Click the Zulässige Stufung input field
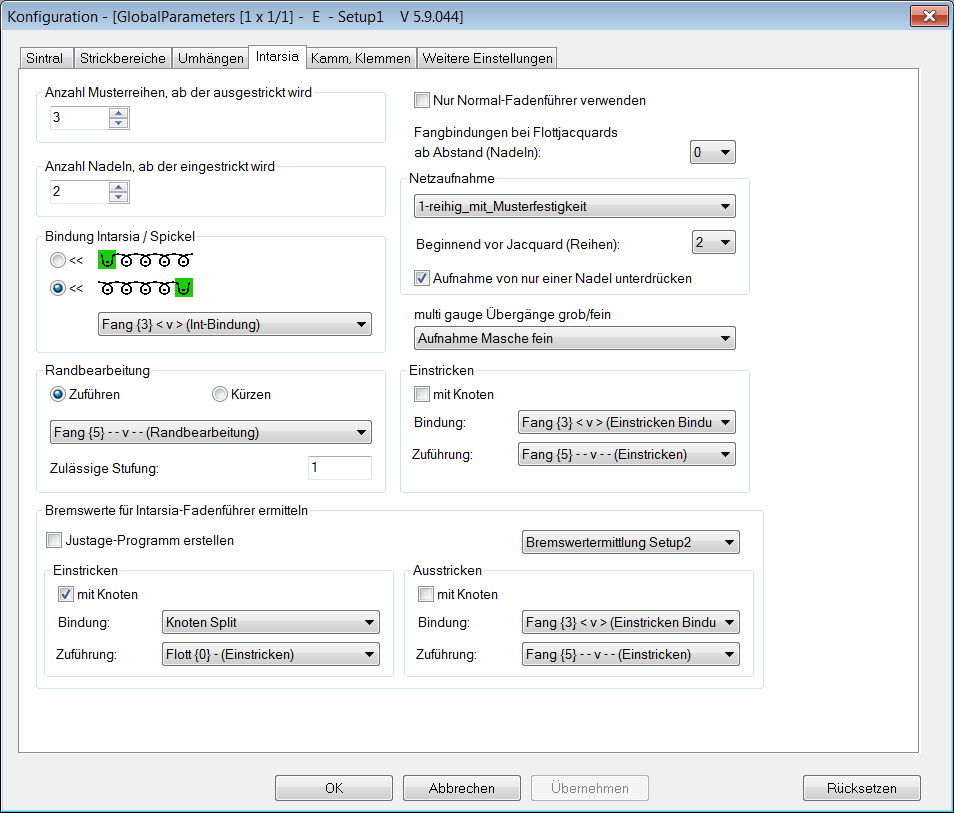Screen dimensions: 954x813 coord(339,467)
